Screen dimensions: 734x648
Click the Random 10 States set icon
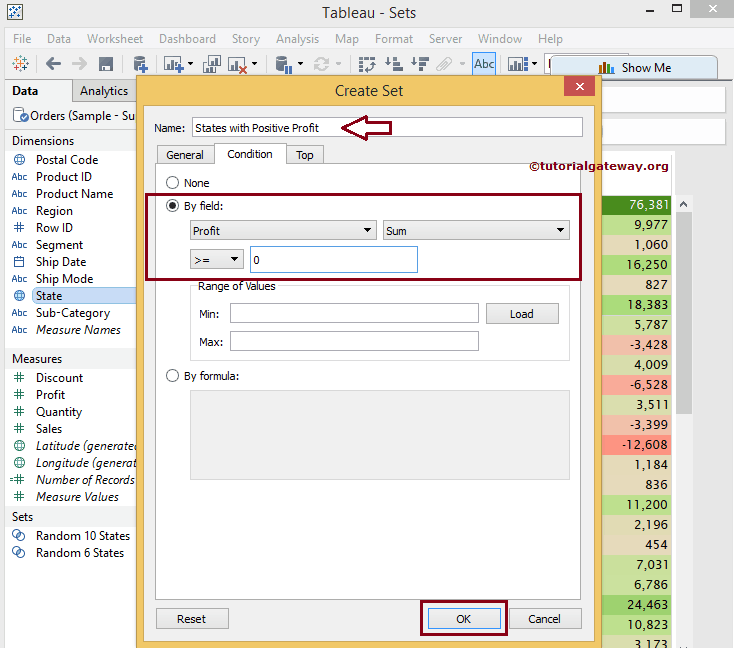[19, 536]
